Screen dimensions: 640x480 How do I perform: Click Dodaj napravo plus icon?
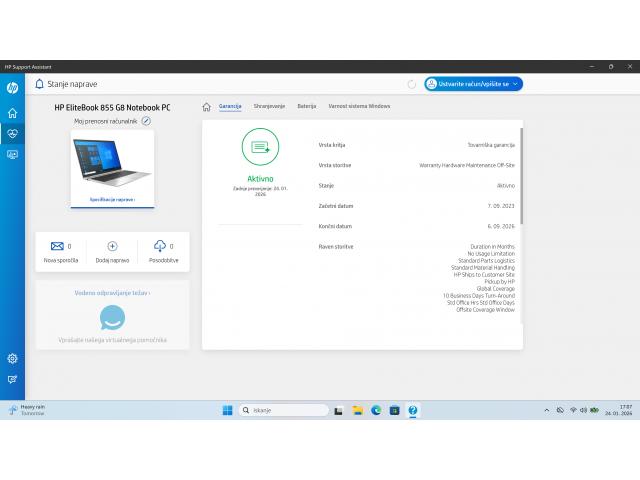[112, 246]
